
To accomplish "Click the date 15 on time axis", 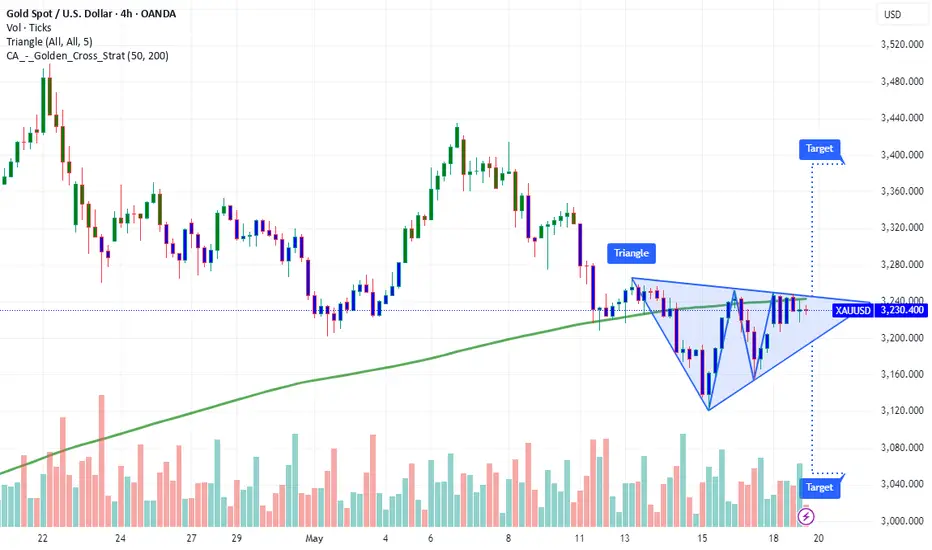I will click(703, 538).
